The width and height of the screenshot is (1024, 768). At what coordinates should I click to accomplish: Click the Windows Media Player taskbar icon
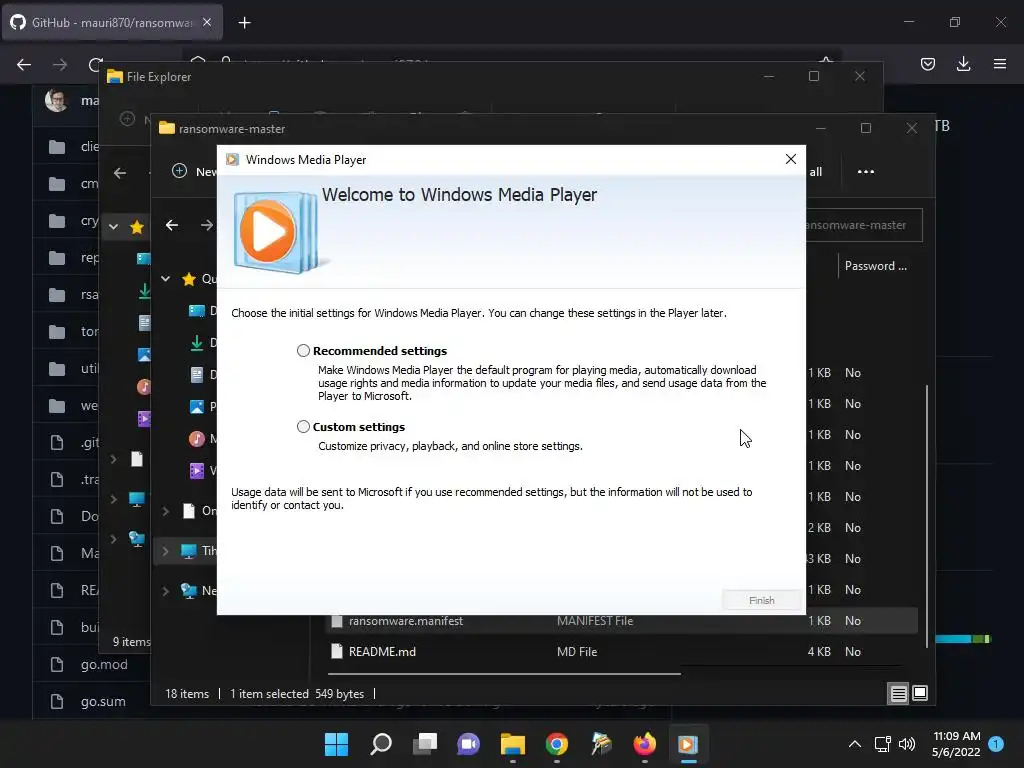pyautogui.click(x=688, y=744)
